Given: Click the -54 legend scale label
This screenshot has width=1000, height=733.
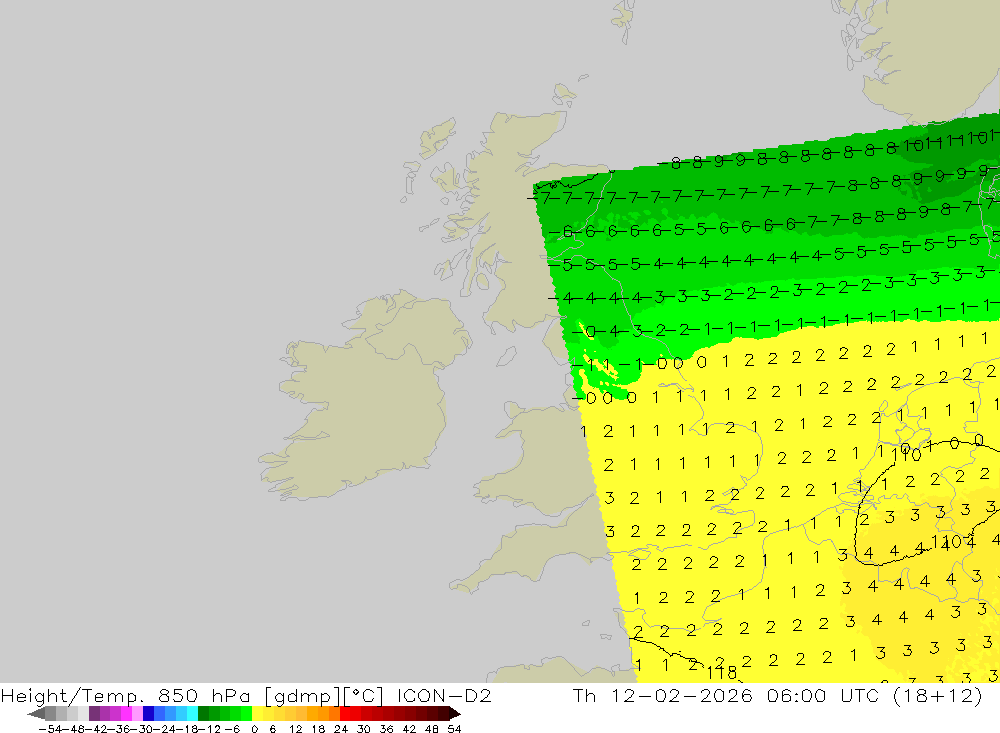Looking at the screenshot, I should (x=50, y=729).
